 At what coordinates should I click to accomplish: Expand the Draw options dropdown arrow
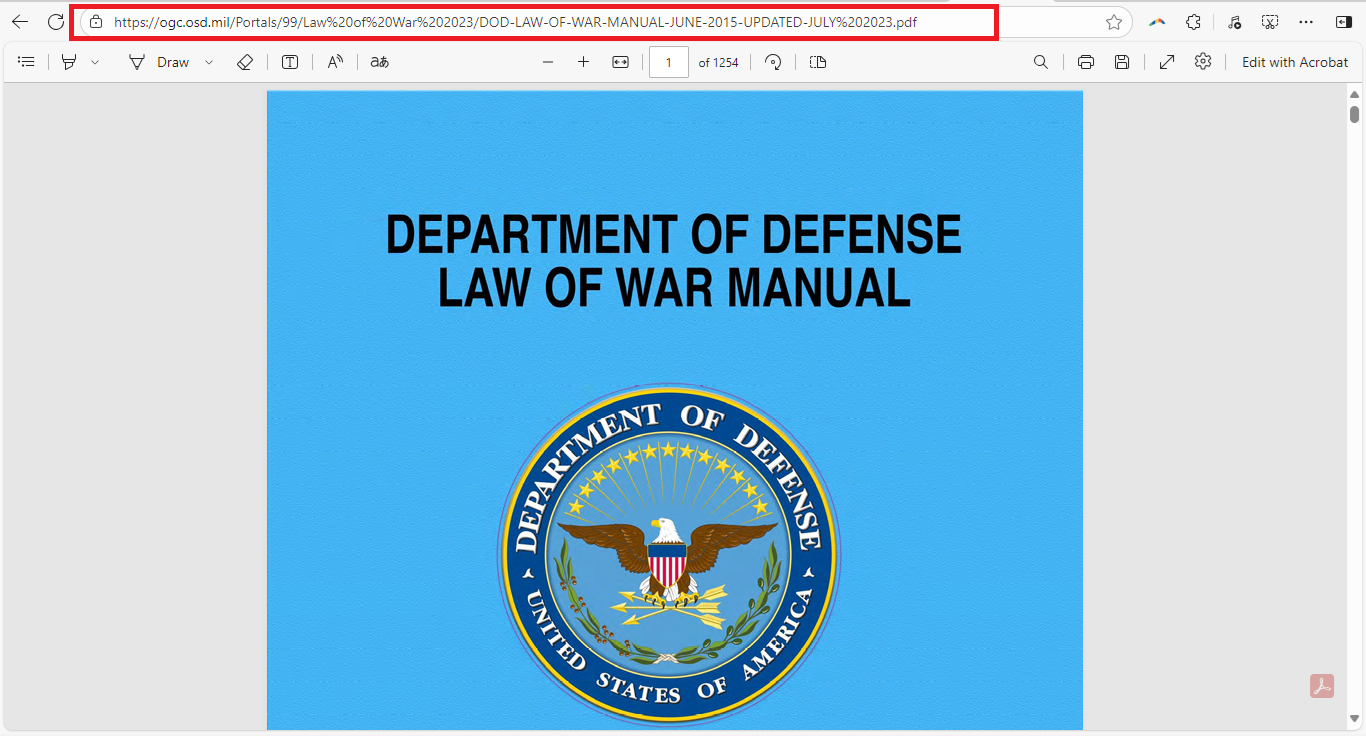(209, 62)
